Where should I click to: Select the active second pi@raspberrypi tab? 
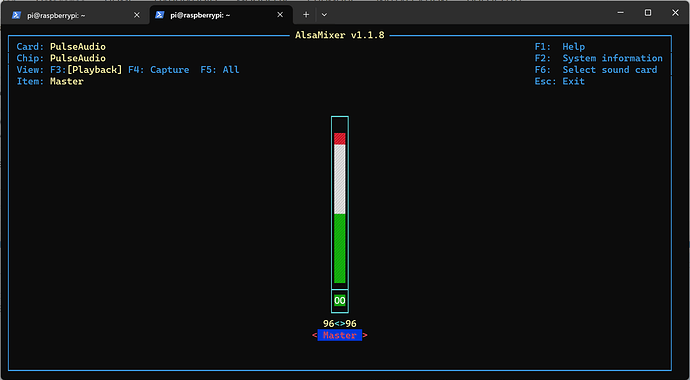pyautogui.click(x=221, y=15)
